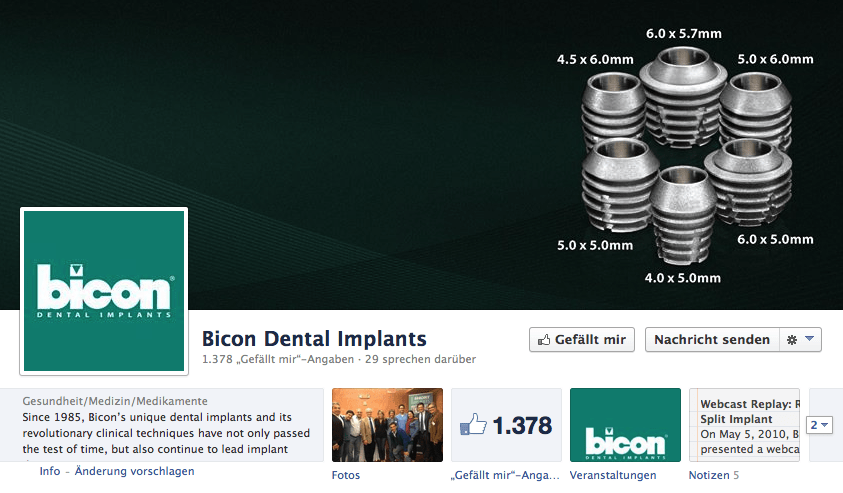Open the Veranstaltungen Bicon logo tile

625,425
